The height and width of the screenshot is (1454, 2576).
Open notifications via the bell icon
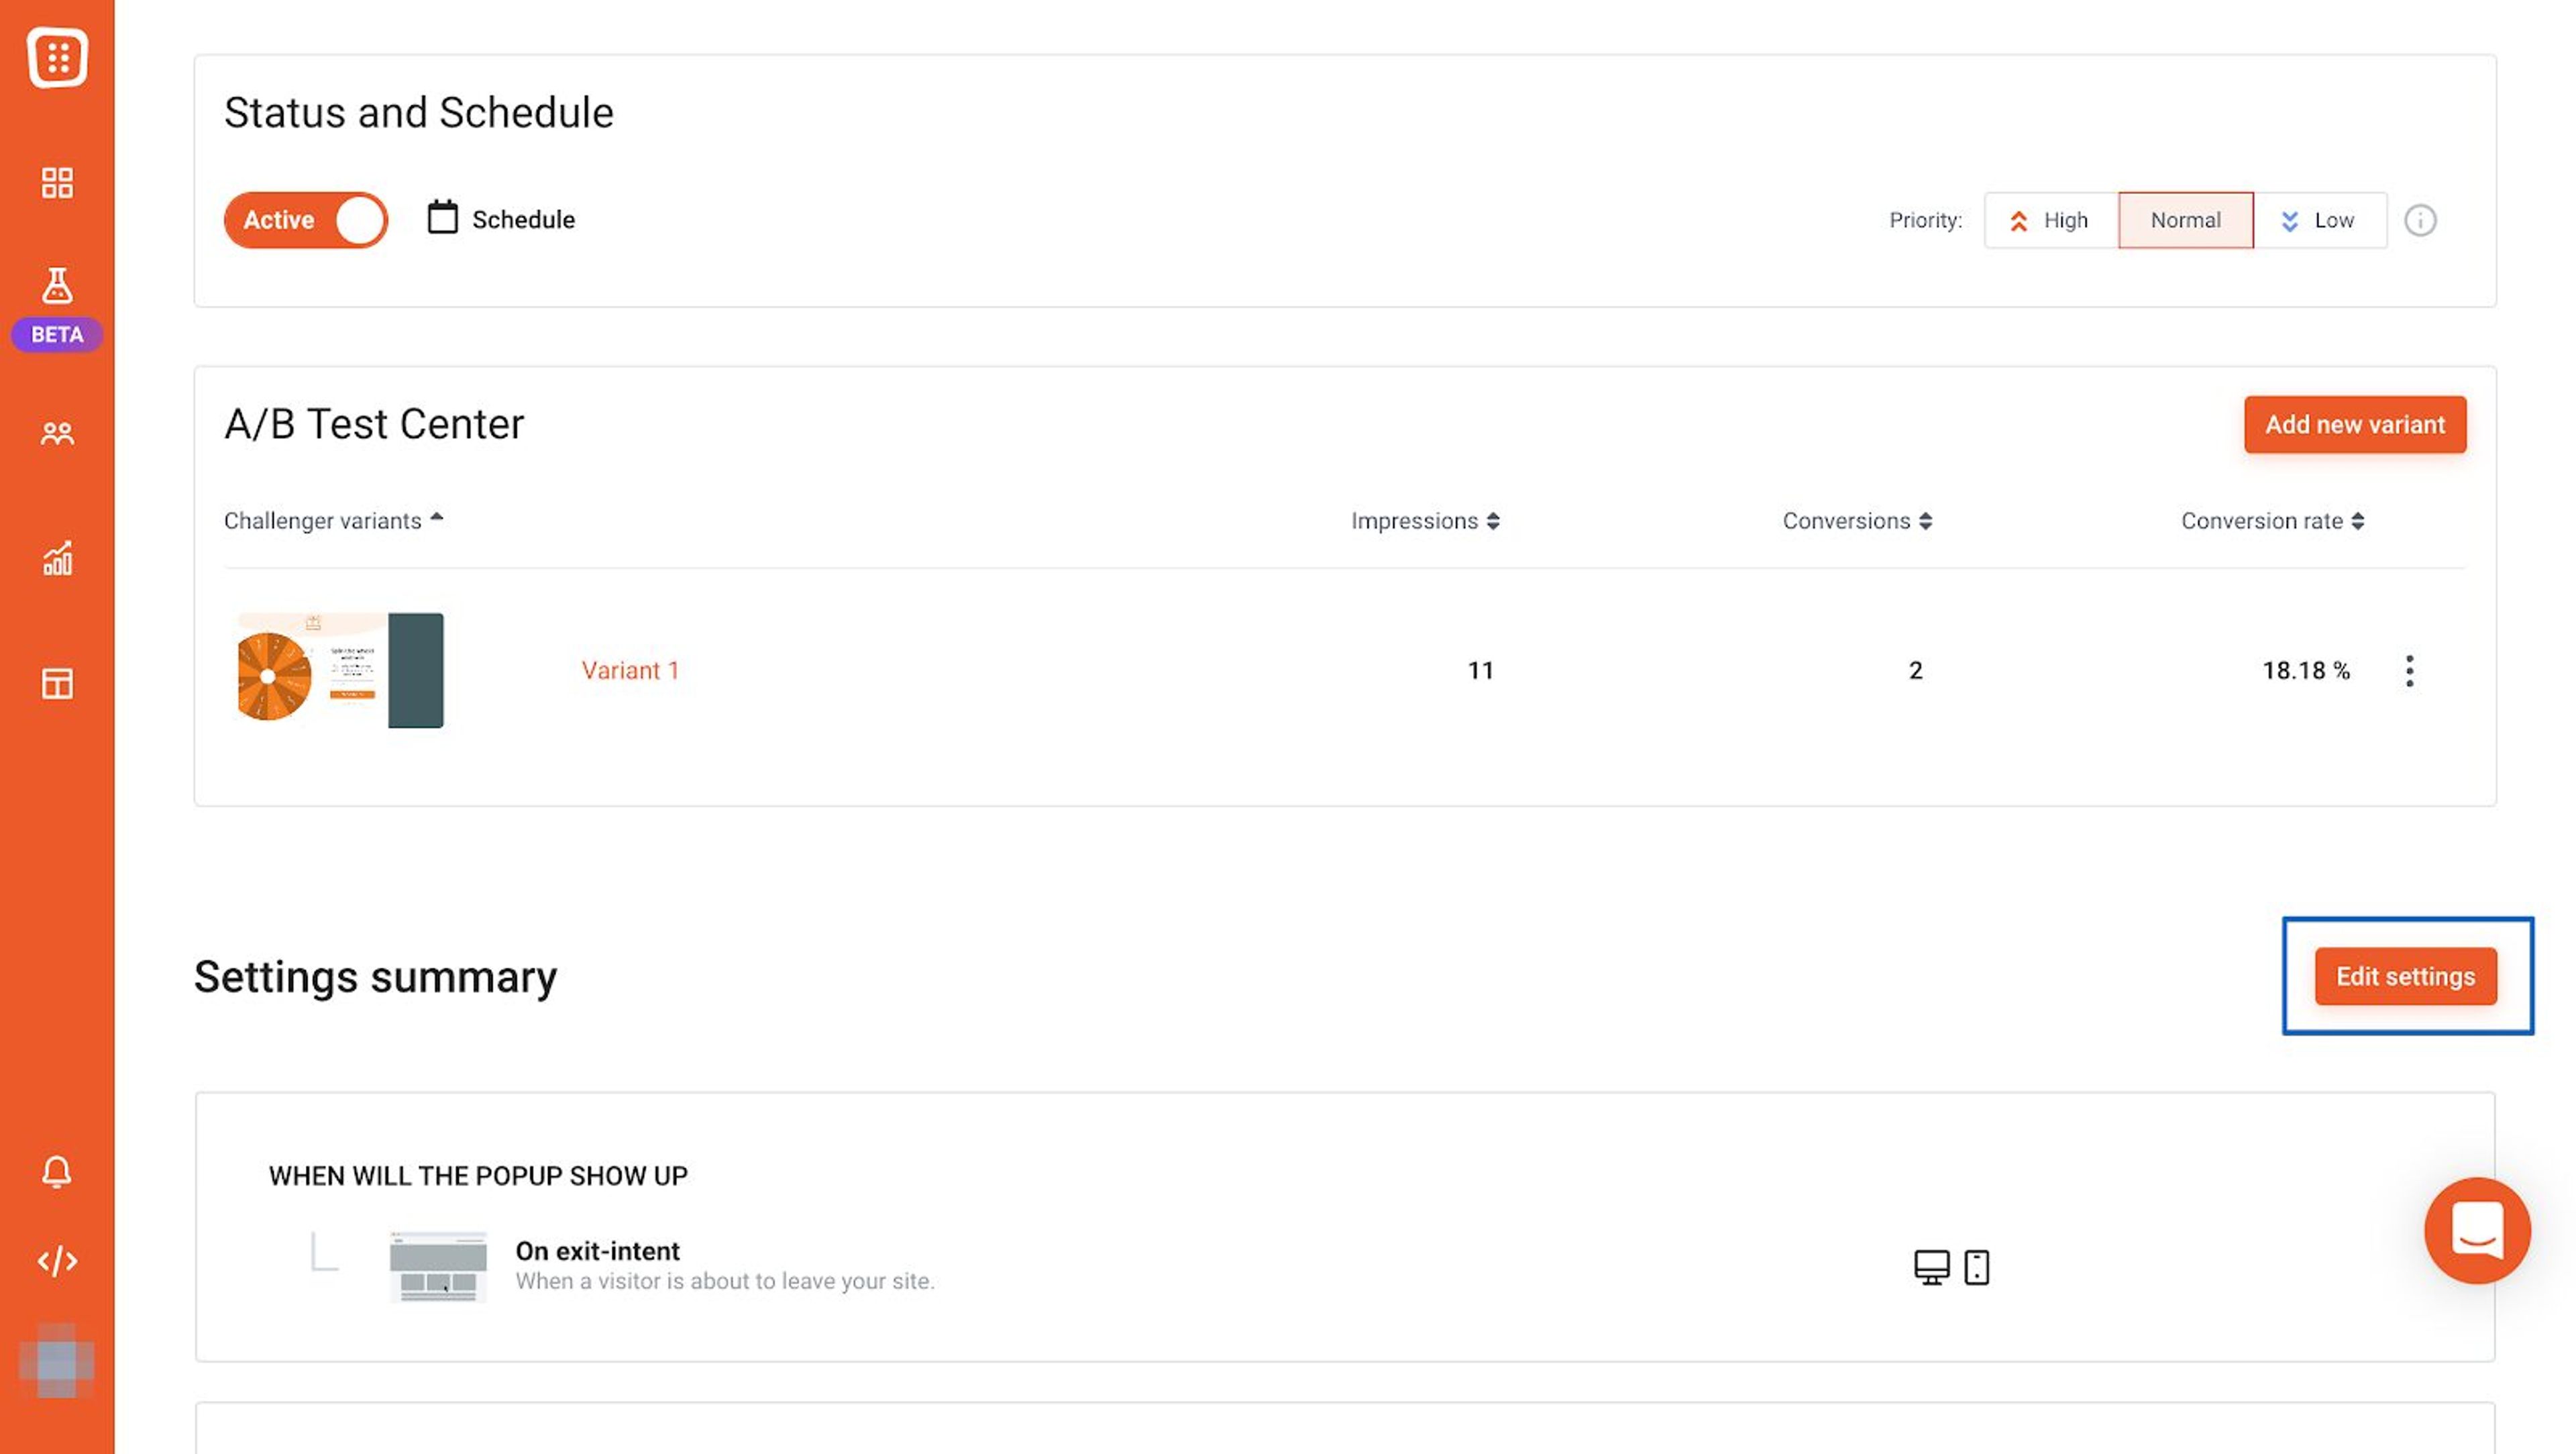pyautogui.click(x=57, y=1172)
